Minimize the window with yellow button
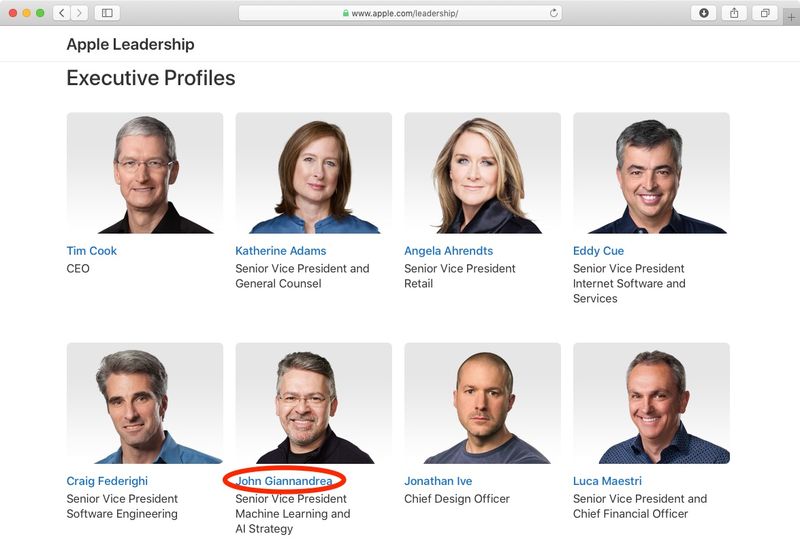This screenshot has height=549, width=800. [27, 13]
